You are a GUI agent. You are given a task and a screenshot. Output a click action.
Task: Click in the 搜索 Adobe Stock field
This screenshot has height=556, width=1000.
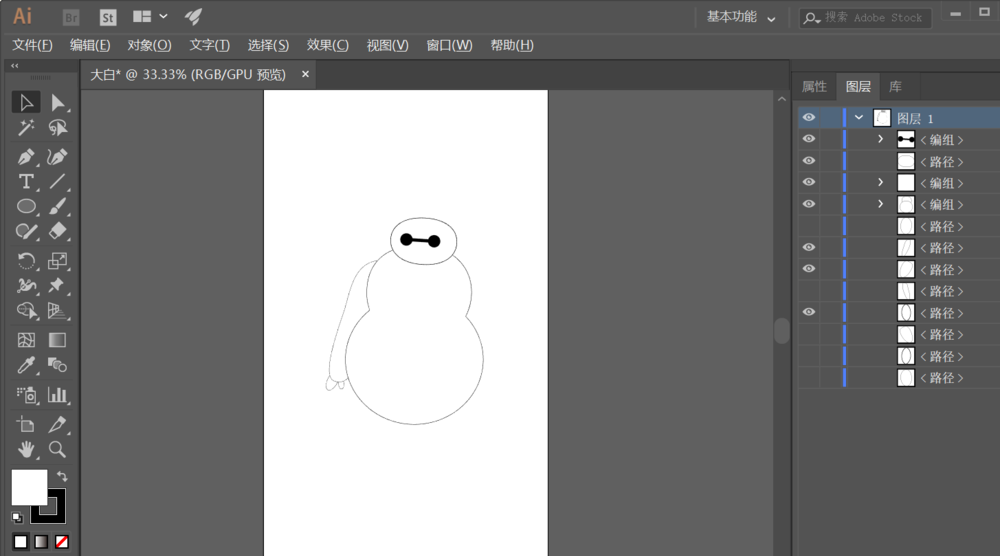click(x=865, y=18)
